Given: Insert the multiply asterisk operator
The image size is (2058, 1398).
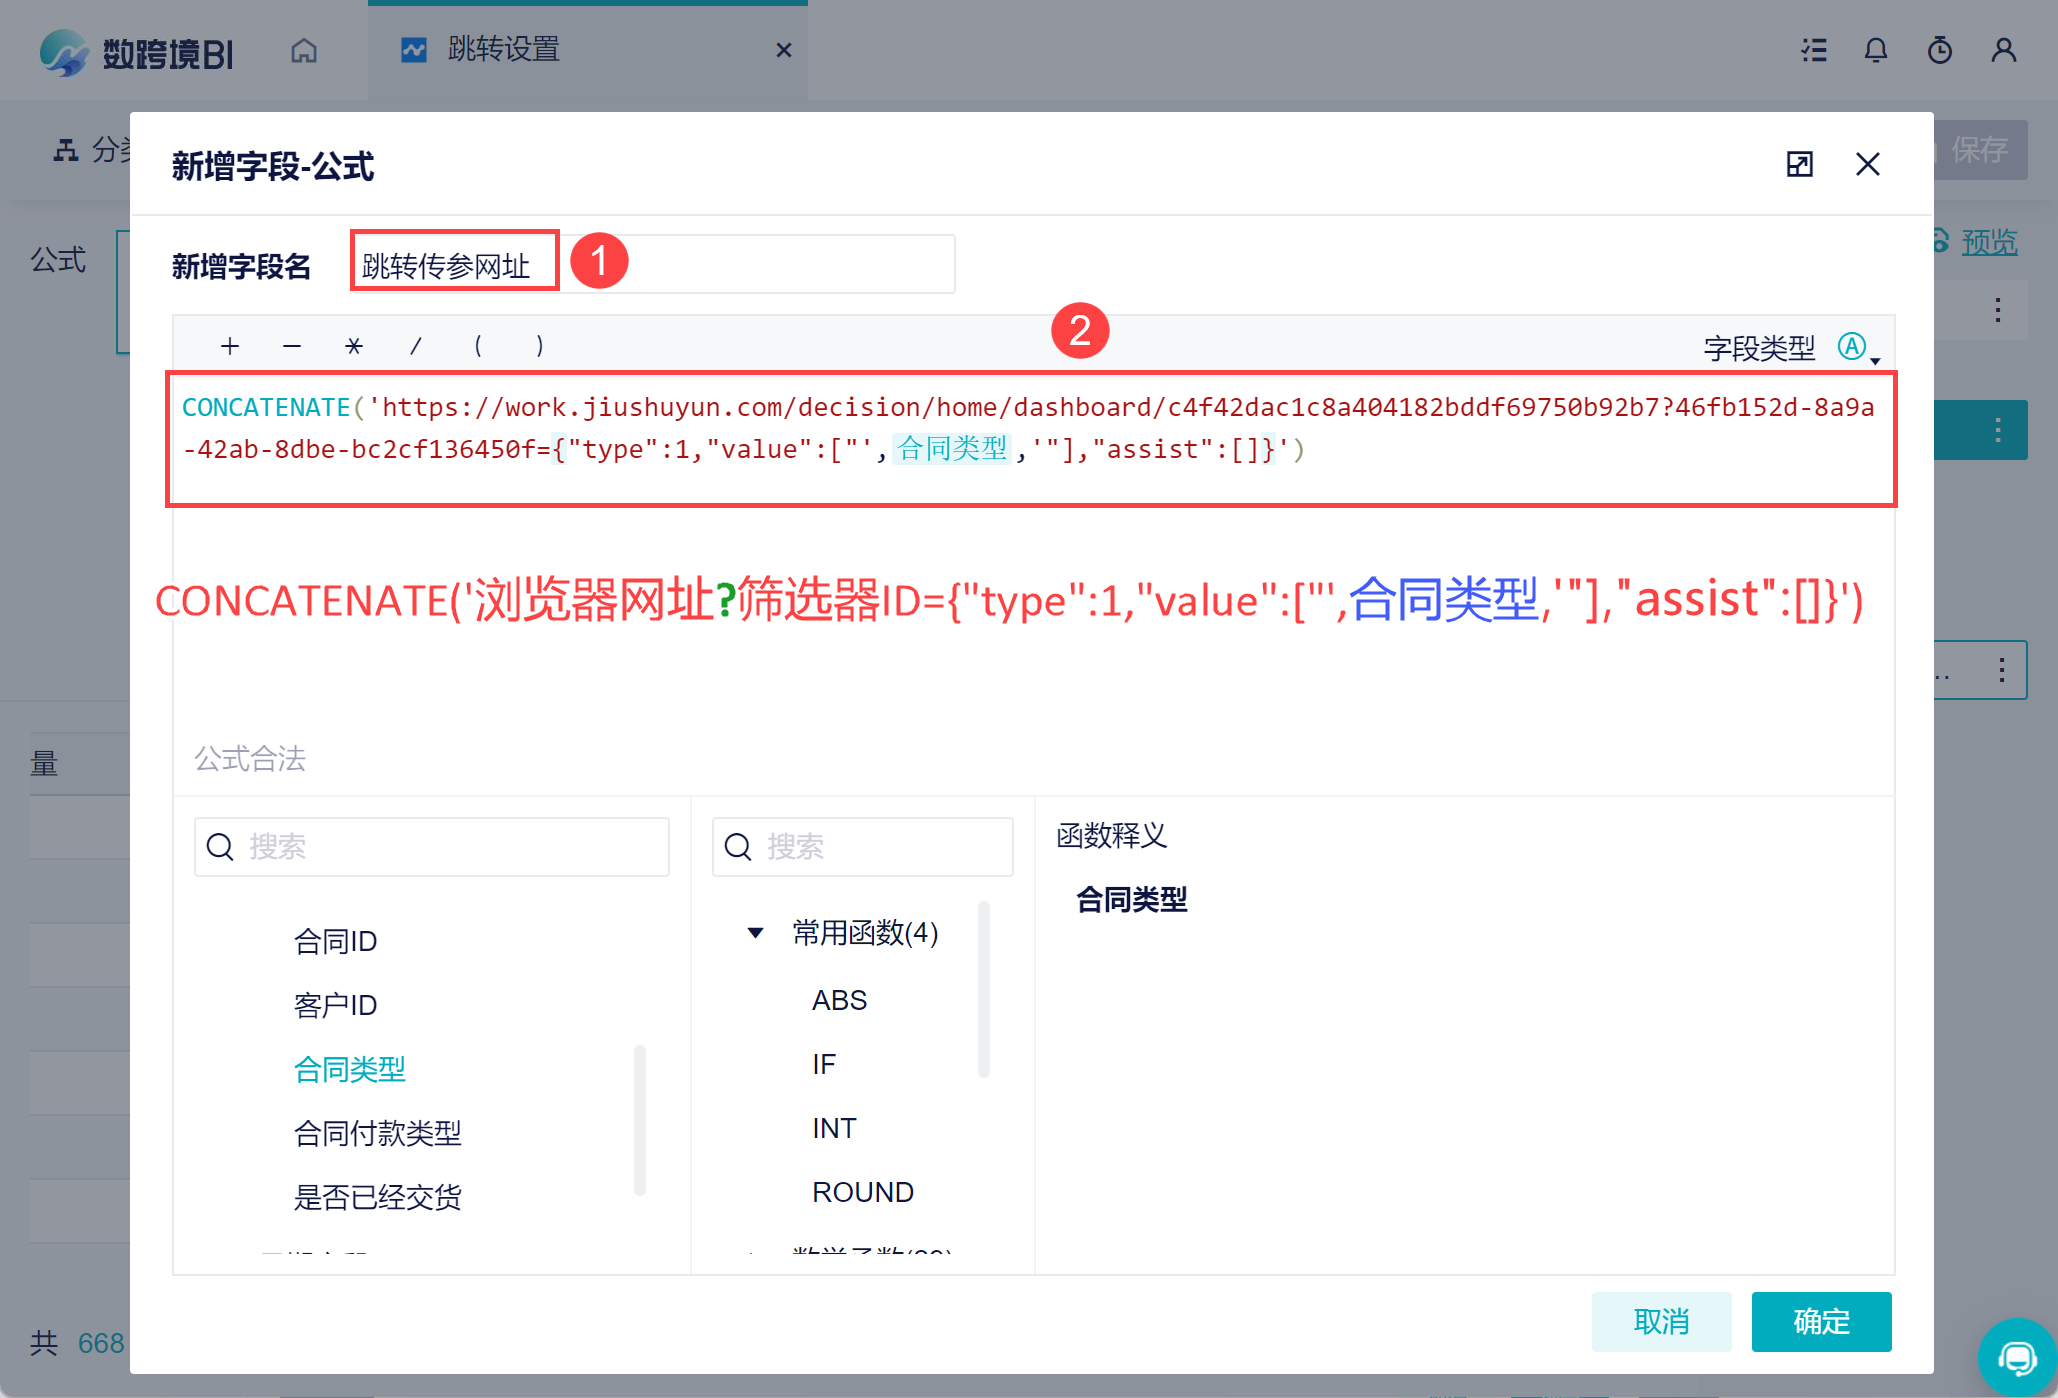Looking at the screenshot, I should 354,346.
